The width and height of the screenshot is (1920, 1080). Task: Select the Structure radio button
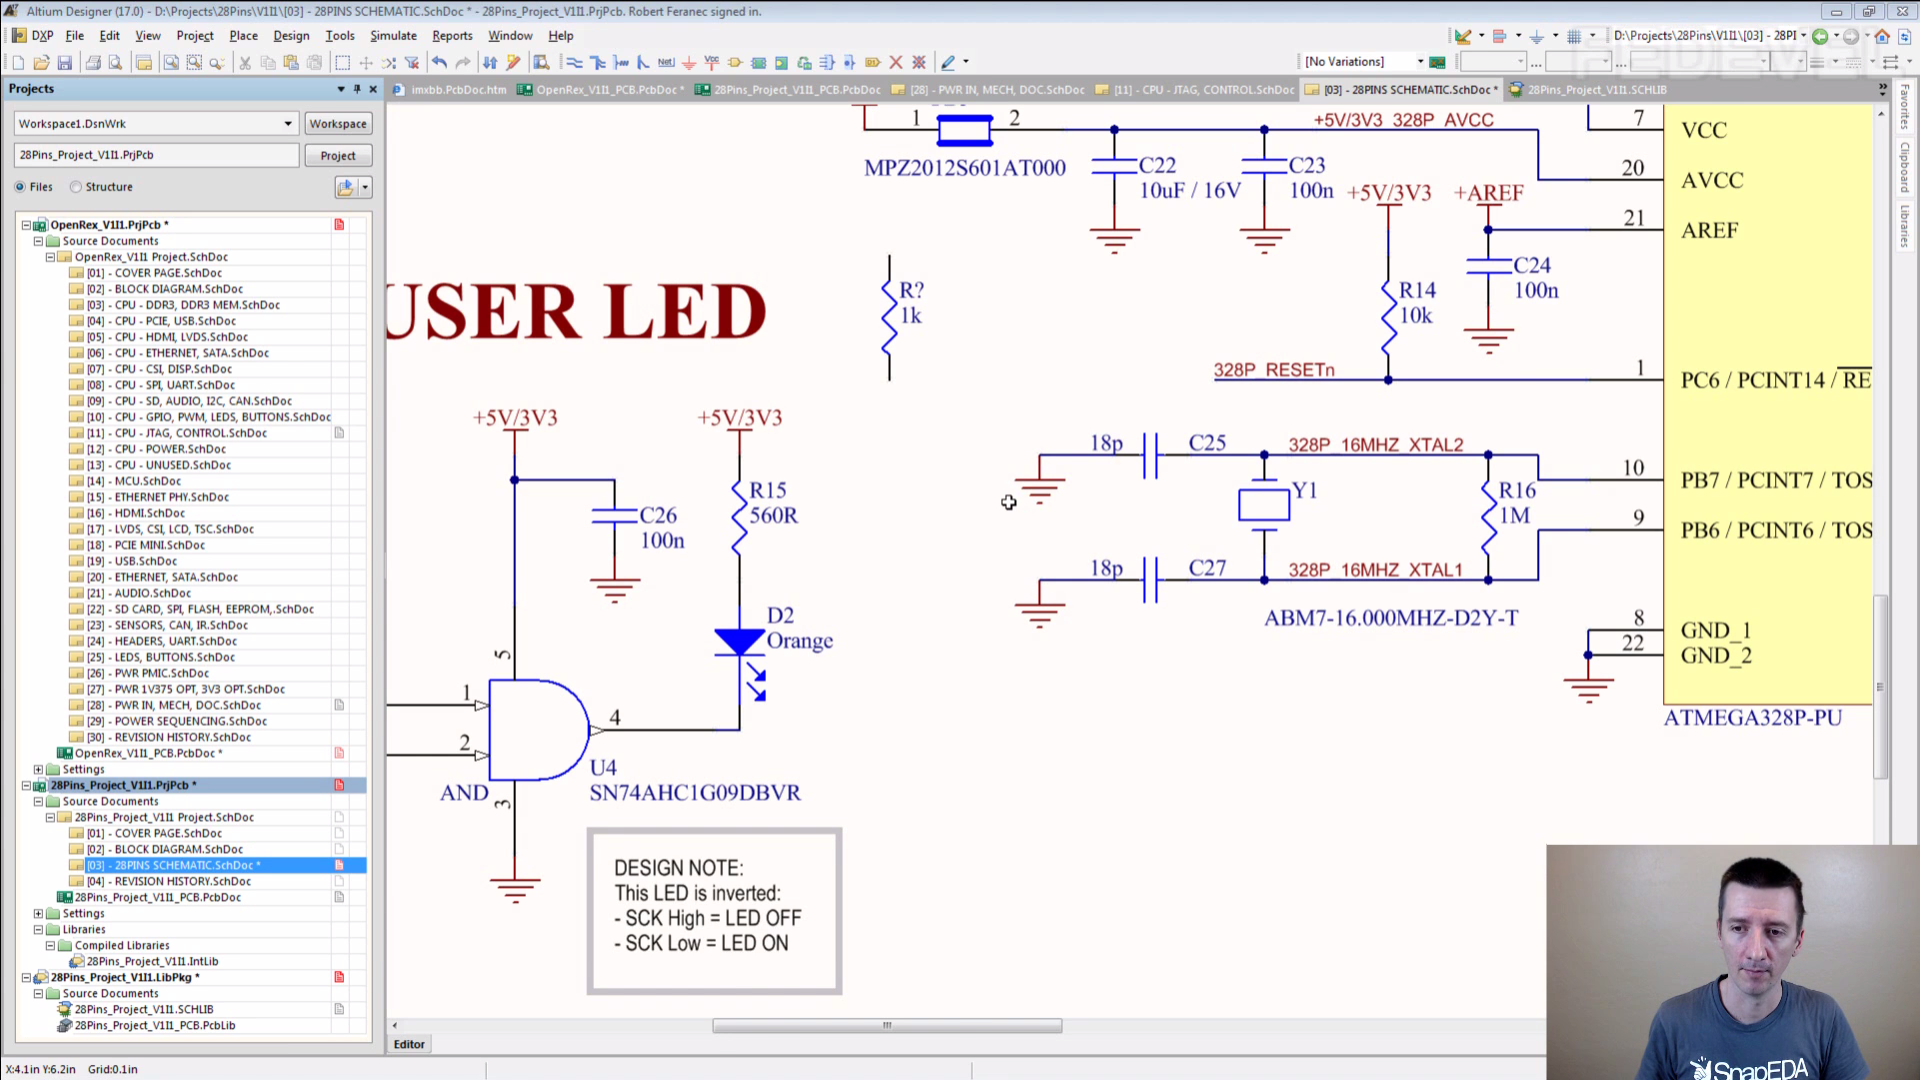pyautogui.click(x=76, y=187)
